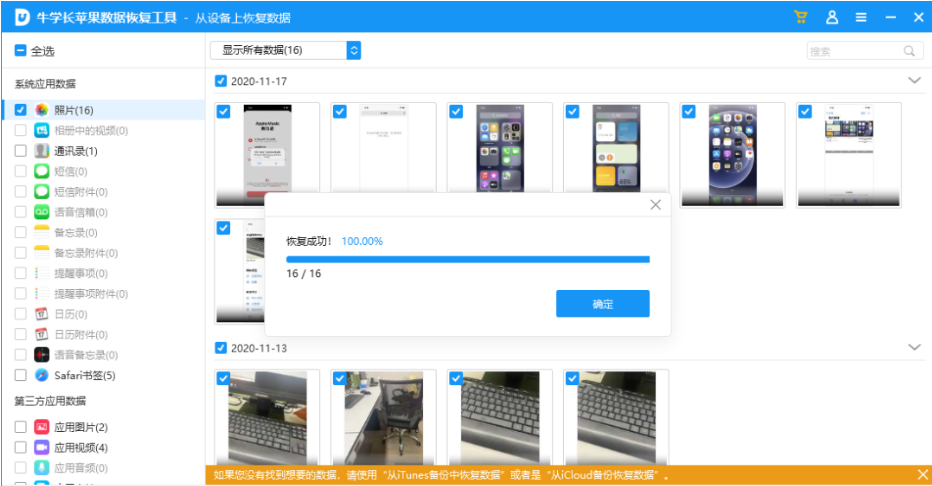This screenshot has width=932, height=486.
Task: Click the search magnifier icon
Action: tap(909, 51)
